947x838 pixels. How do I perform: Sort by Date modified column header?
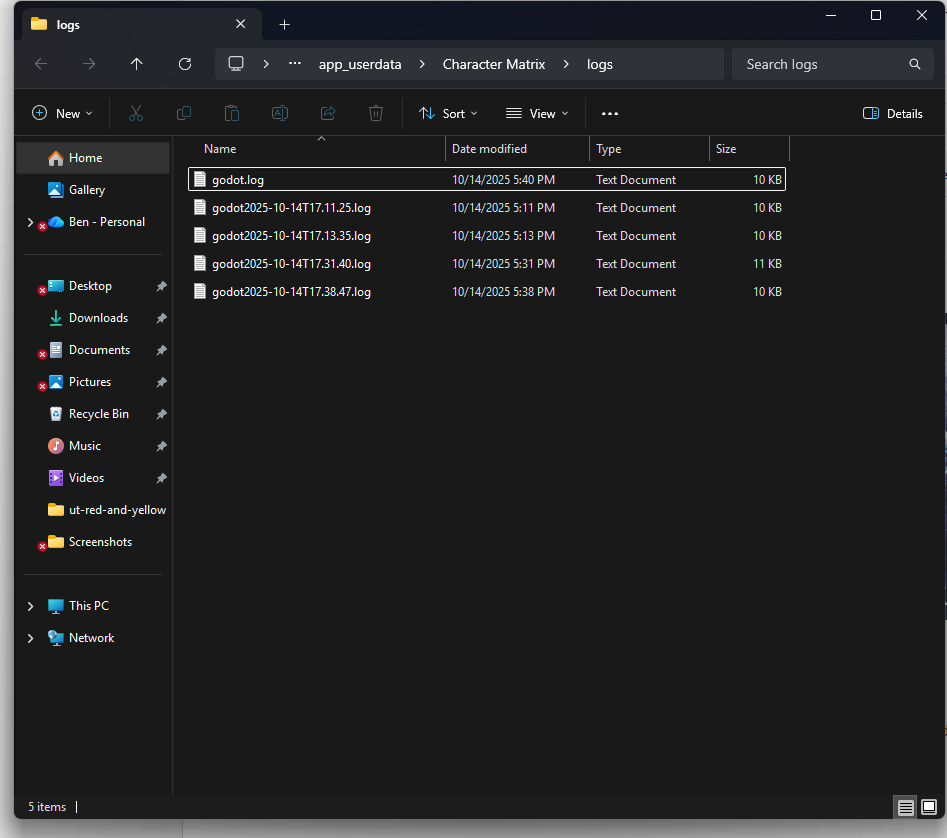pos(518,149)
